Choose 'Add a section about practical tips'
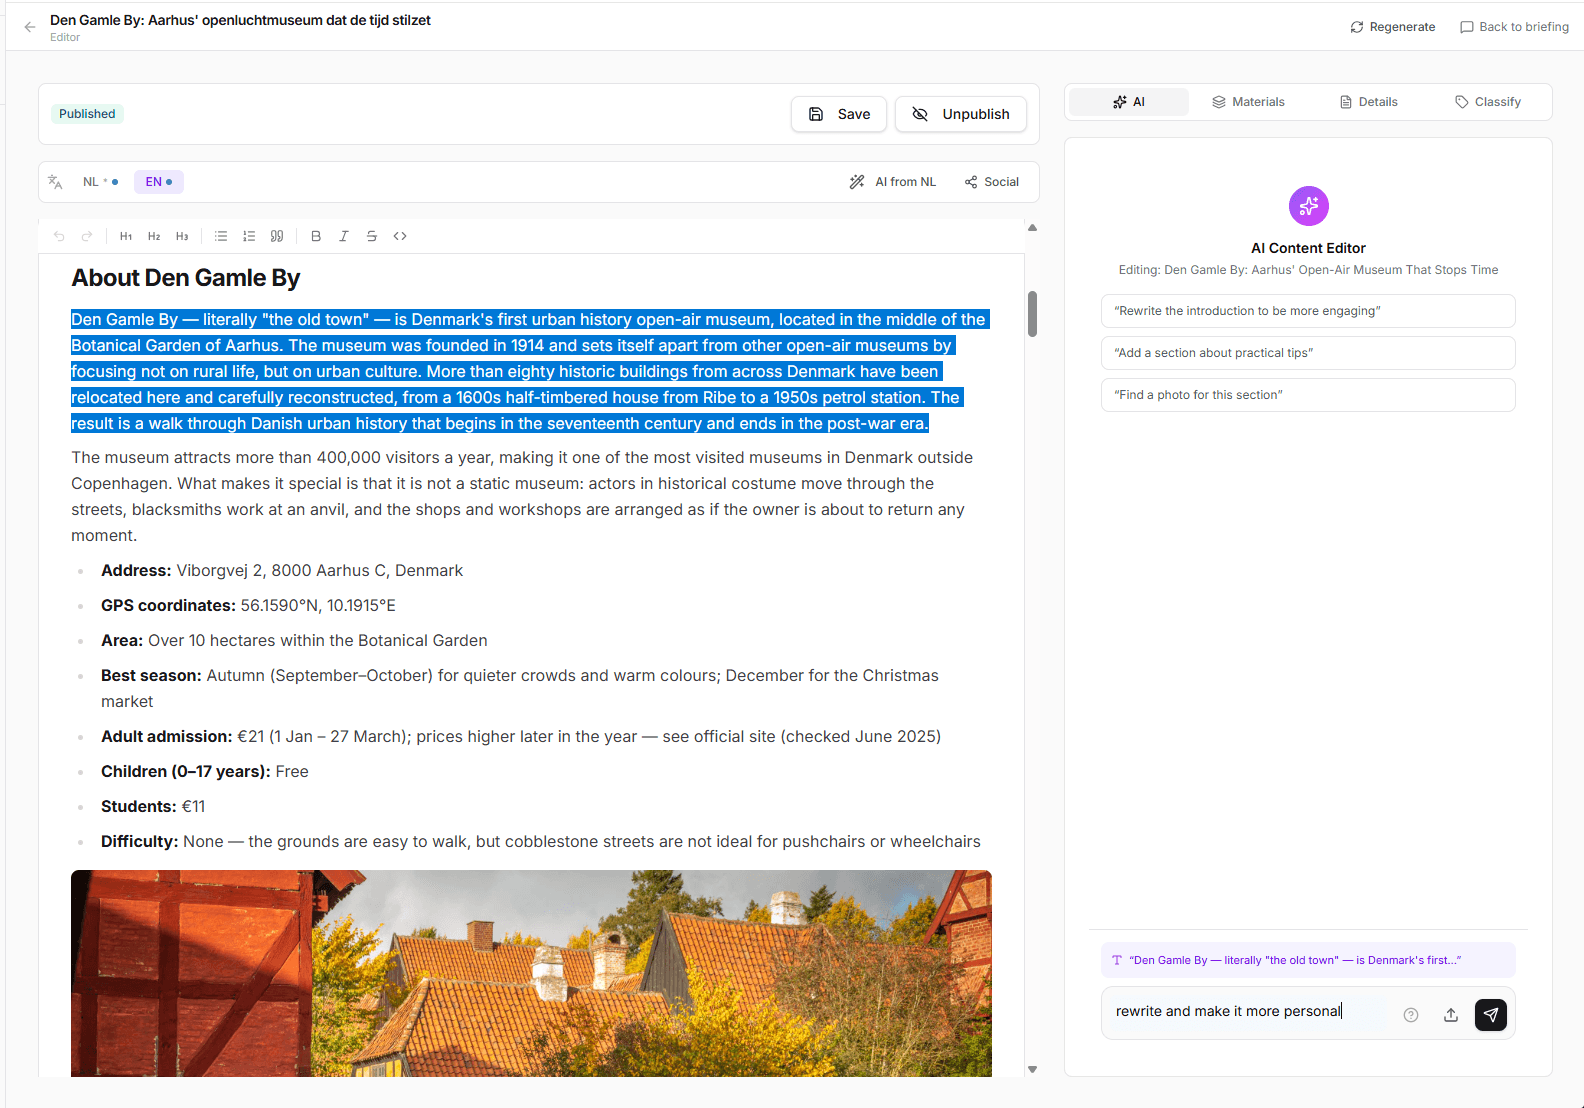This screenshot has height=1108, width=1584. pyautogui.click(x=1308, y=353)
